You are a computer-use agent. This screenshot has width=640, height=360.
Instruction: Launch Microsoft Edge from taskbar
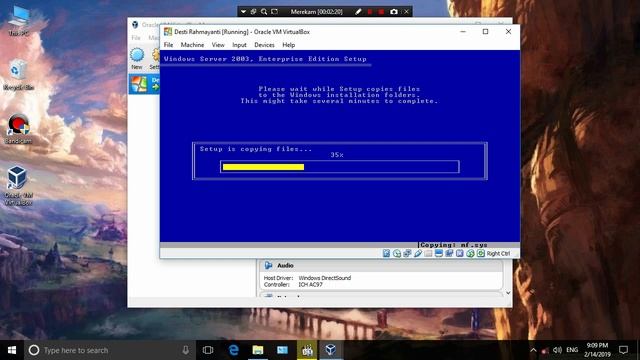tap(233, 350)
